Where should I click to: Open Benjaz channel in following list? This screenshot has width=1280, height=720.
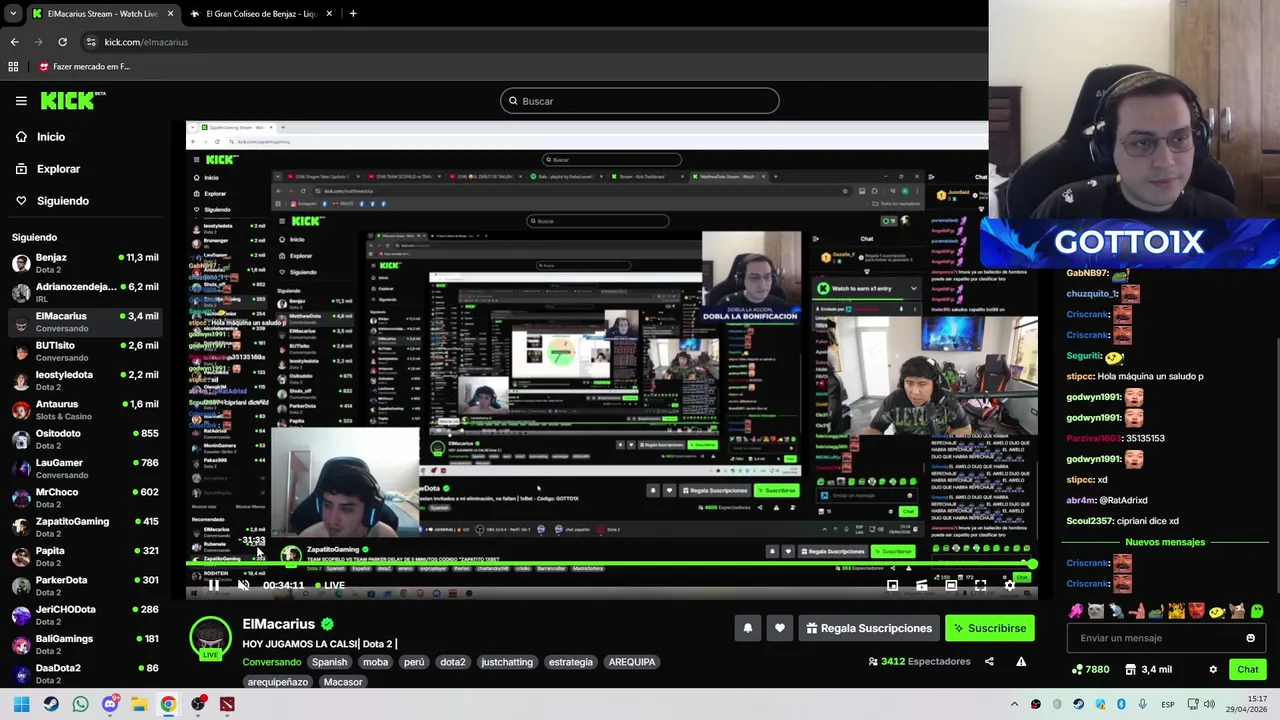pyautogui.click(x=85, y=263)
